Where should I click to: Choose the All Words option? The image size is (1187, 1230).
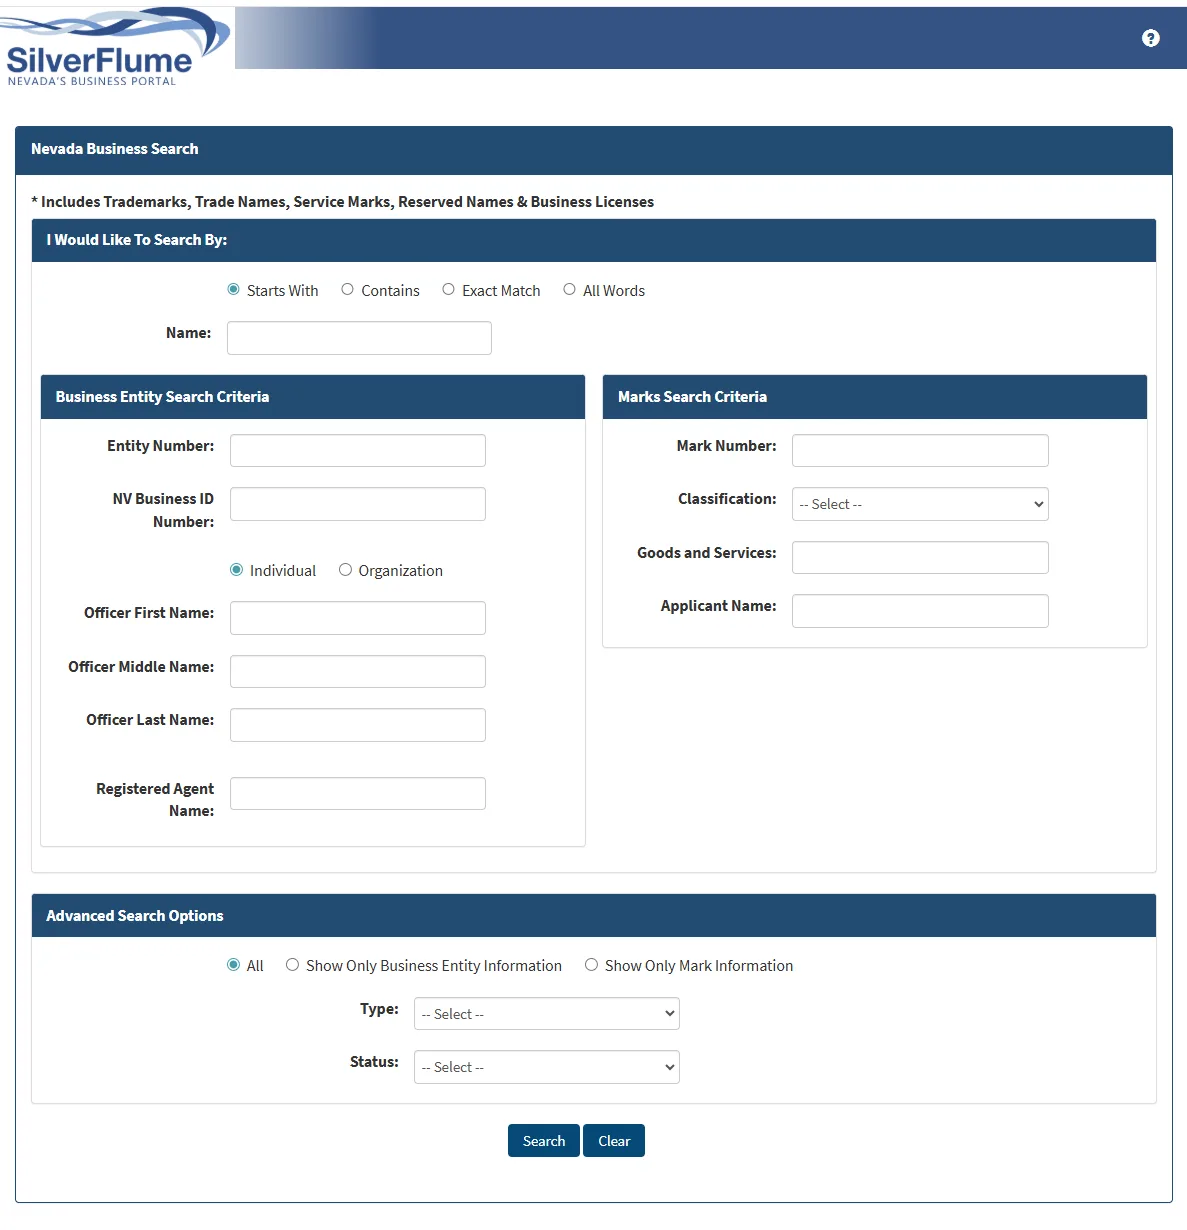point(569,289)
